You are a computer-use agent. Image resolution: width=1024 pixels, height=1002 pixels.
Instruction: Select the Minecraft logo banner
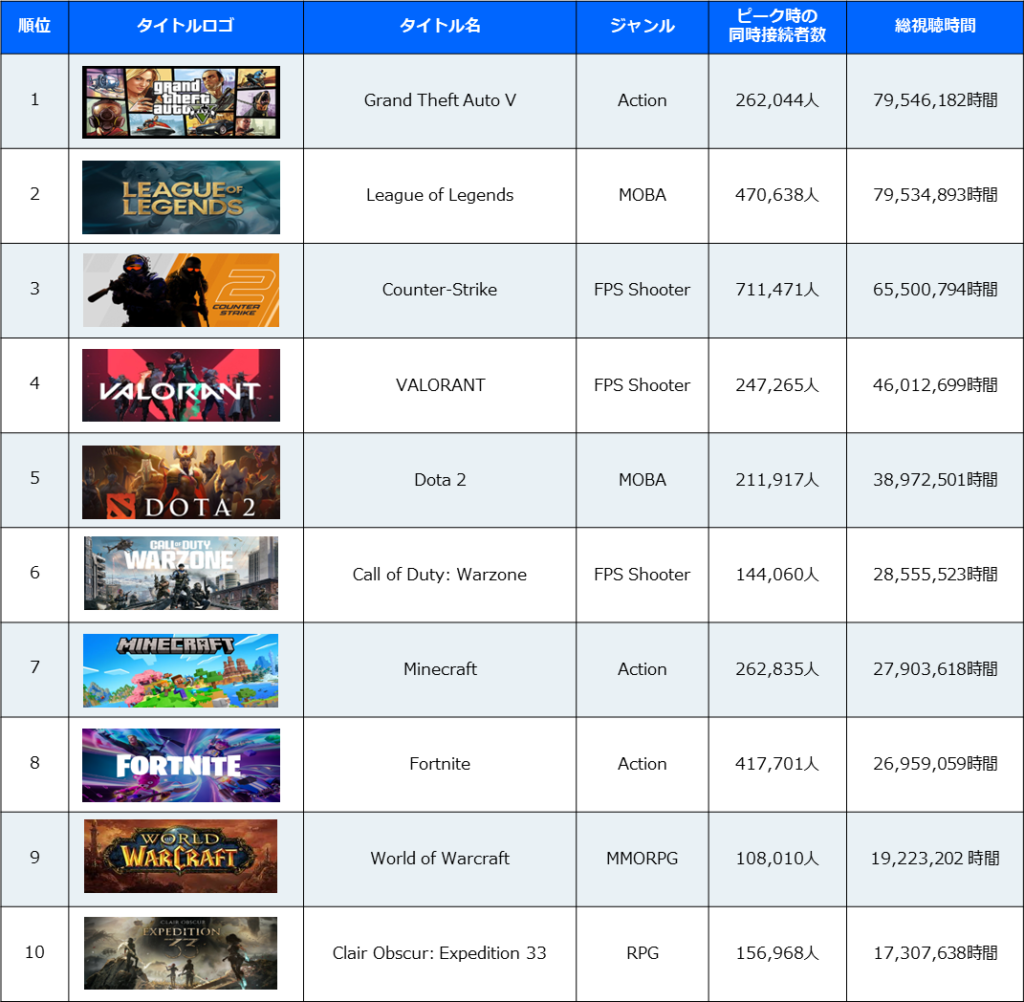pos(181,670)
